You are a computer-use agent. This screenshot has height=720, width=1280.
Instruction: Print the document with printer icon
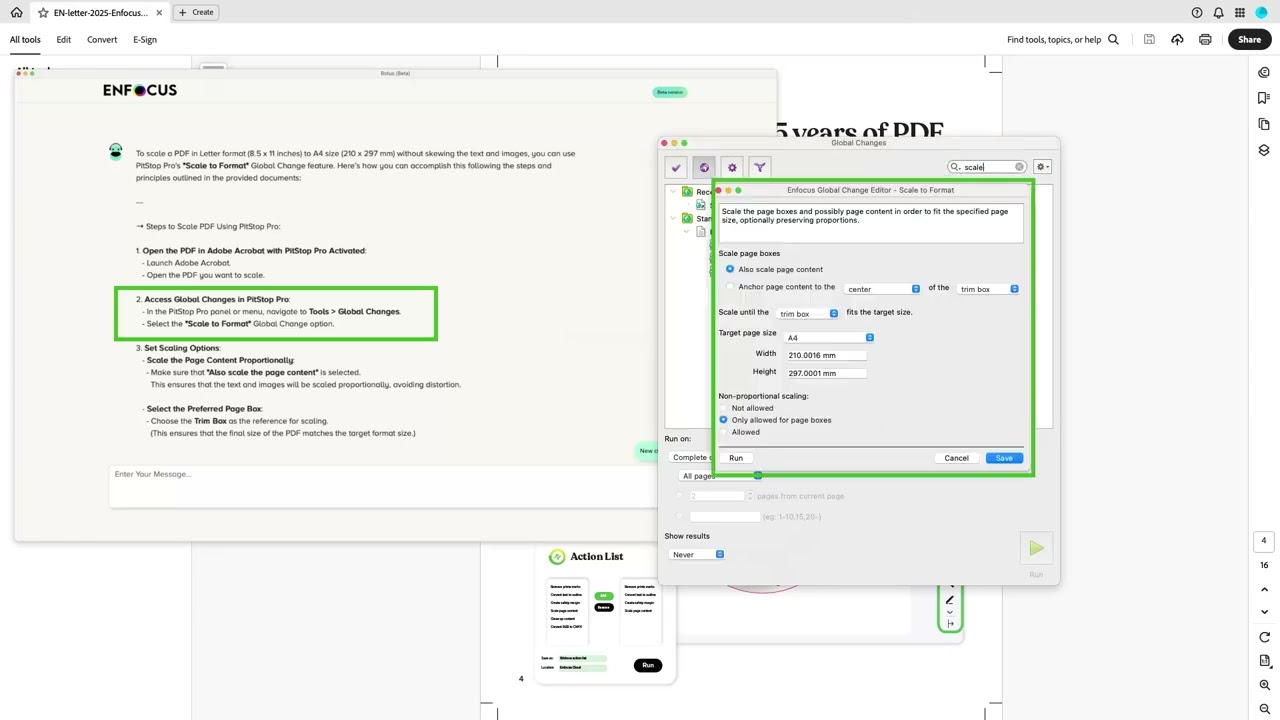tap(1205, 40)
